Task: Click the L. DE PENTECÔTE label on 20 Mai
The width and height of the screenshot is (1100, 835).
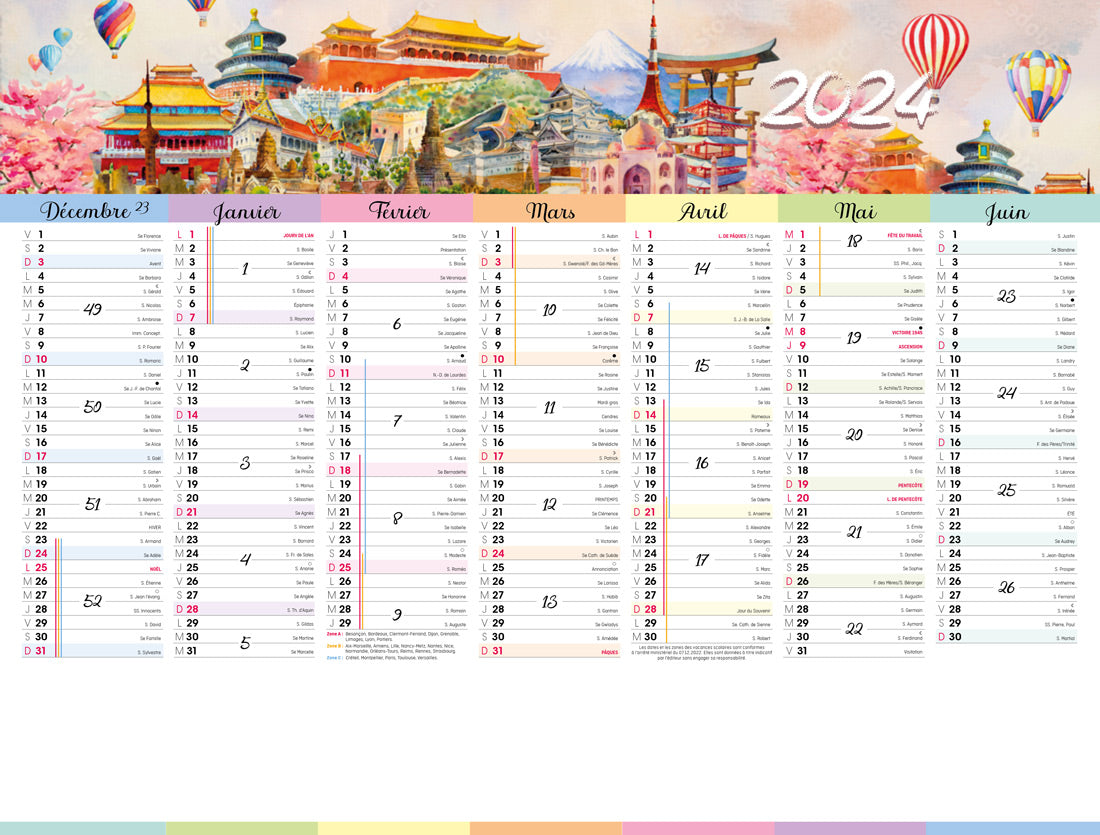Action: 904,500
